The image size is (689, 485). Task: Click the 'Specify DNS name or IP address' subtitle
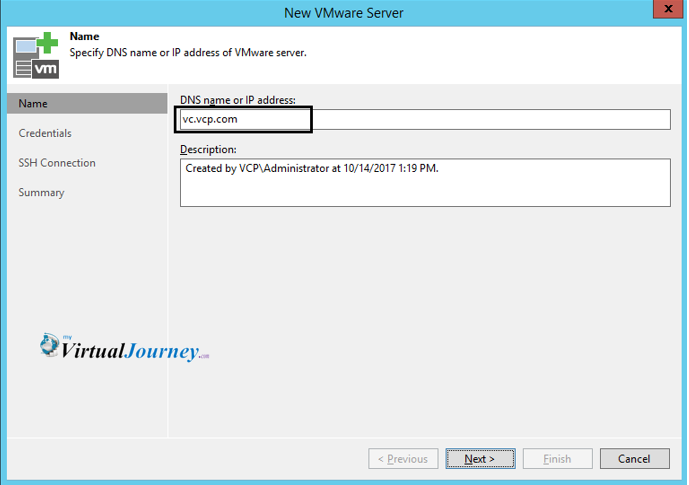pyautogui.click(x=188, y=53)
